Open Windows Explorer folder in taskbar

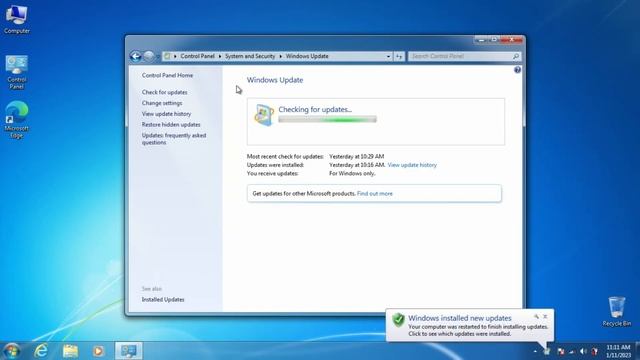click(x=70, y=351)
